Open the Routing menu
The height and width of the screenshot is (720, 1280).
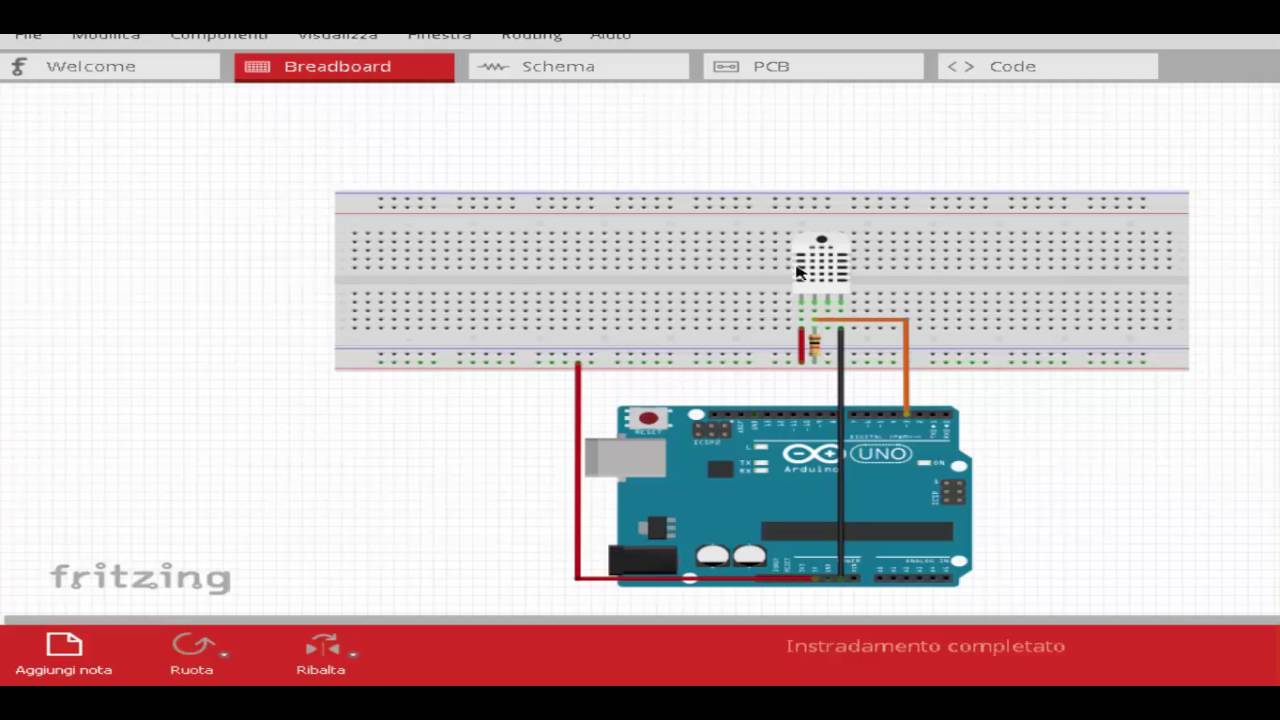[x=531, y=36]
